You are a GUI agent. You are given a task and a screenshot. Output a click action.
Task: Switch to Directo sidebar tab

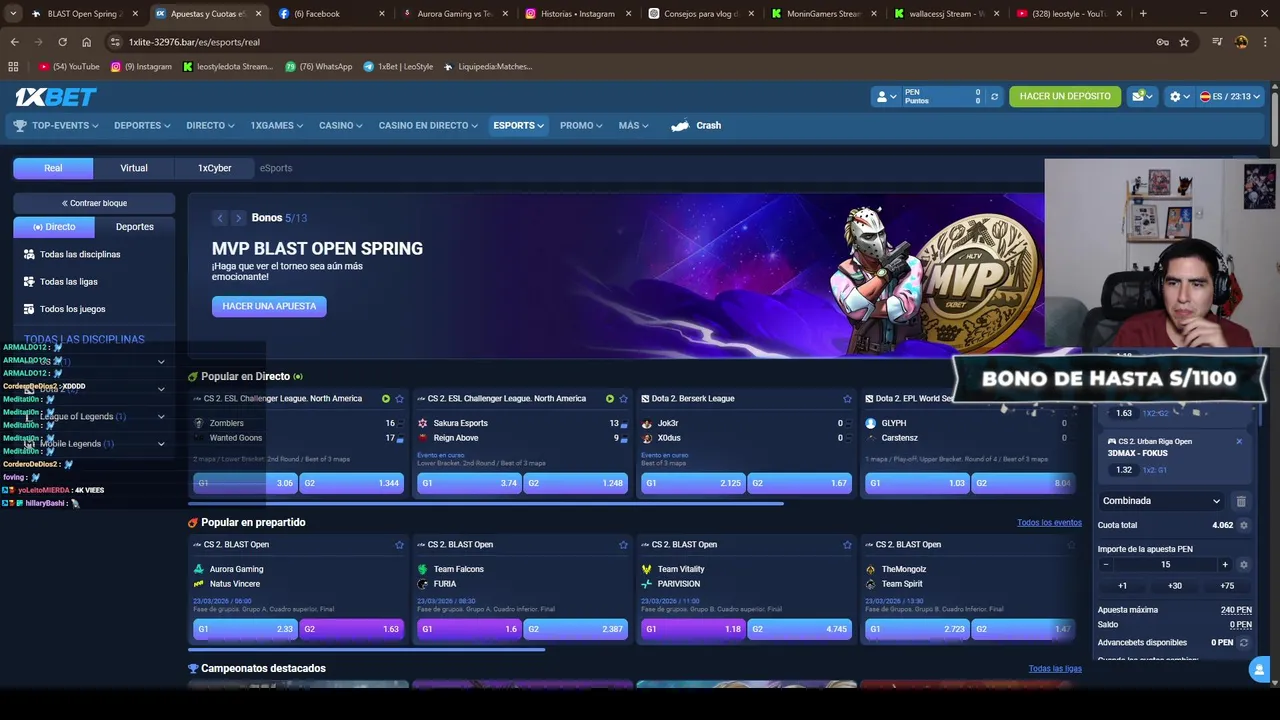coord(54,227)
